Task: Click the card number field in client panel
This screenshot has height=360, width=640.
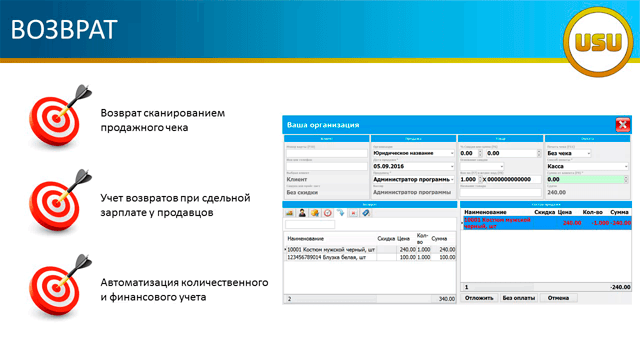Action: 327,153
